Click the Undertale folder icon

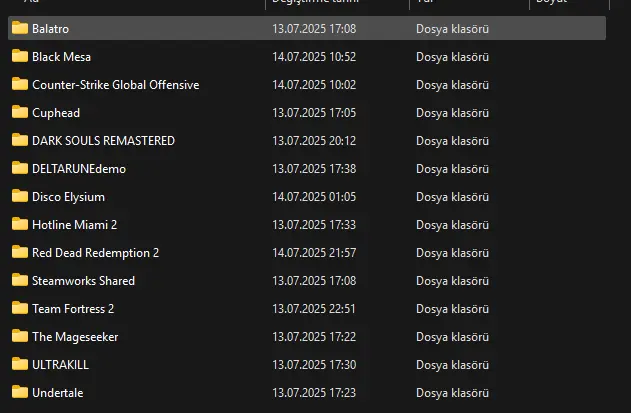(x=20, y=392)
